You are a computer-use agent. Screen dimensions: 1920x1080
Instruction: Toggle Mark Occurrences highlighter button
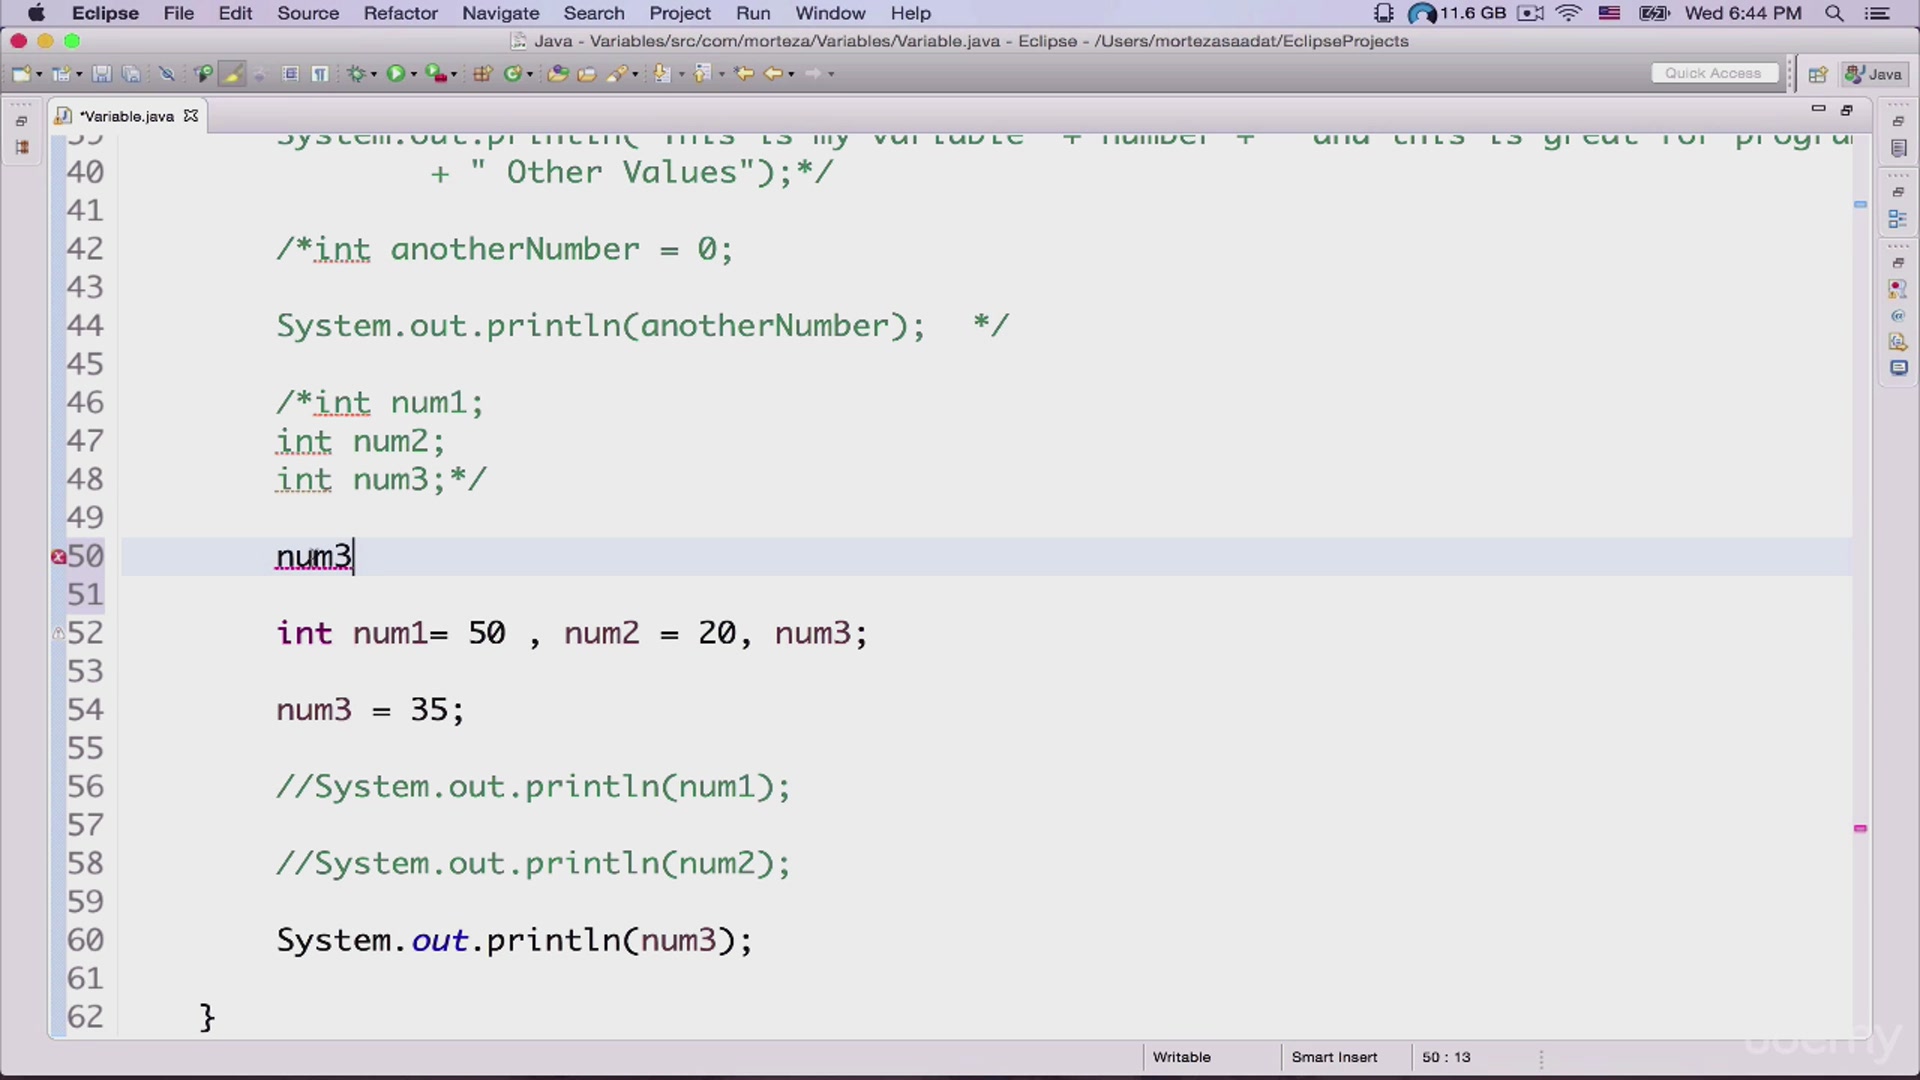tap(232, 74)
